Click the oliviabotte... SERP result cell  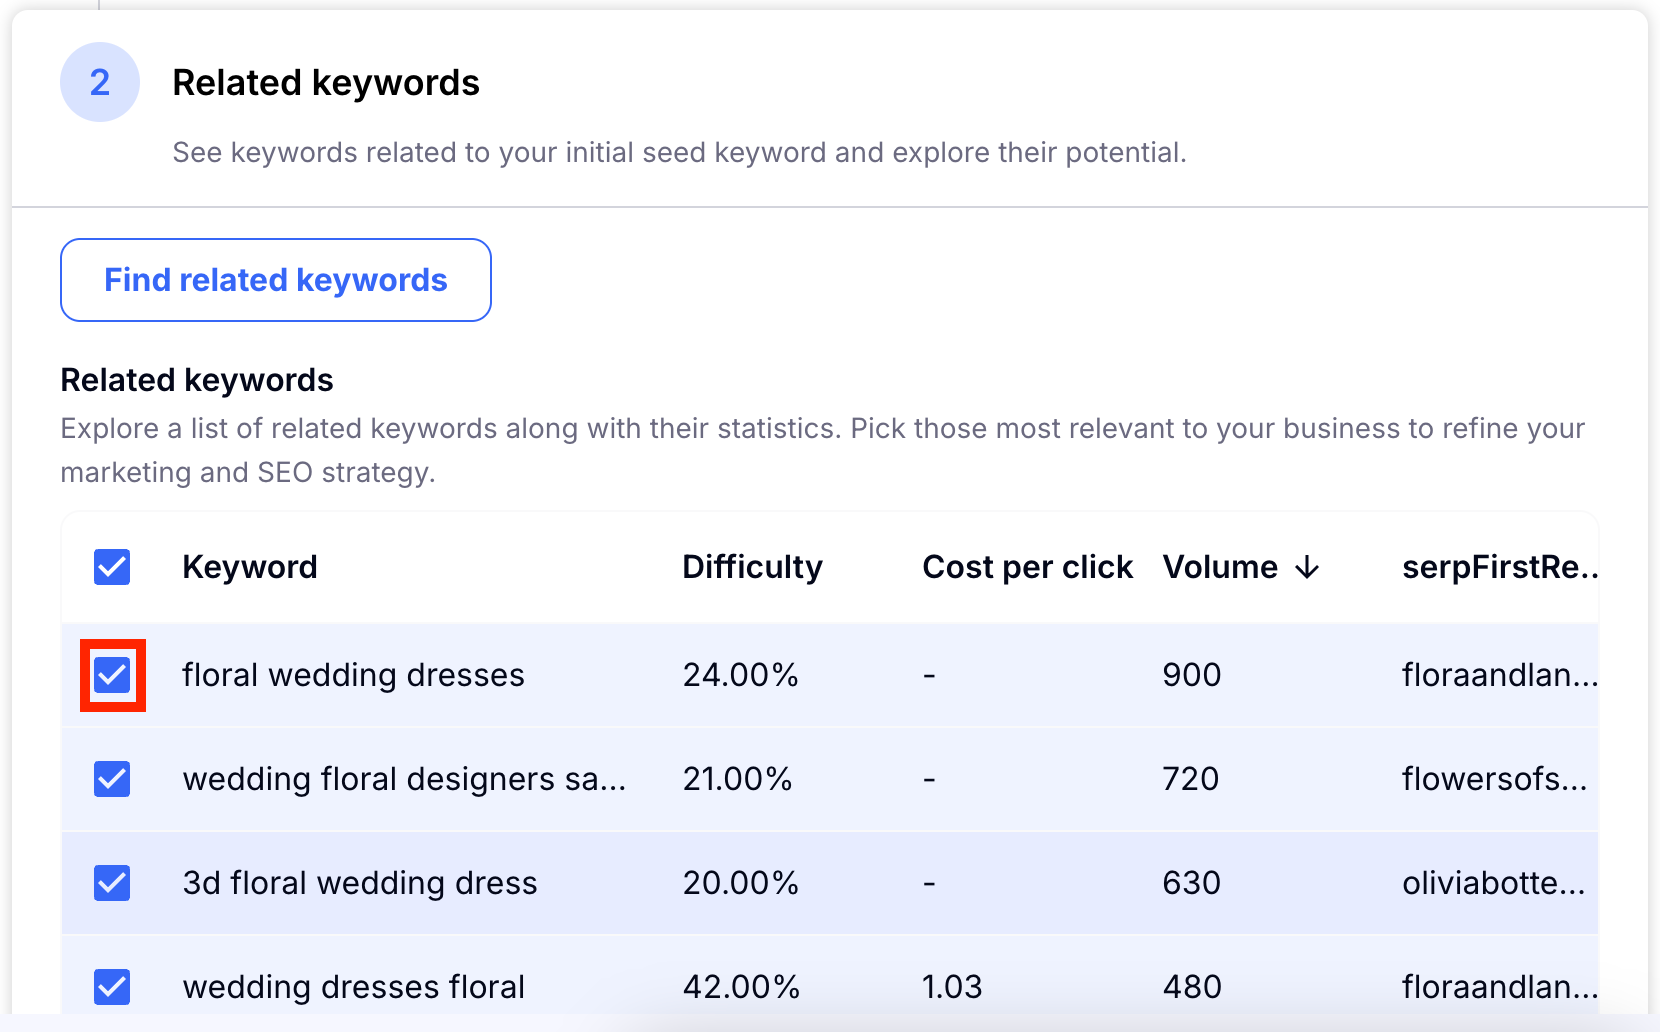[x=1493, y=883]
